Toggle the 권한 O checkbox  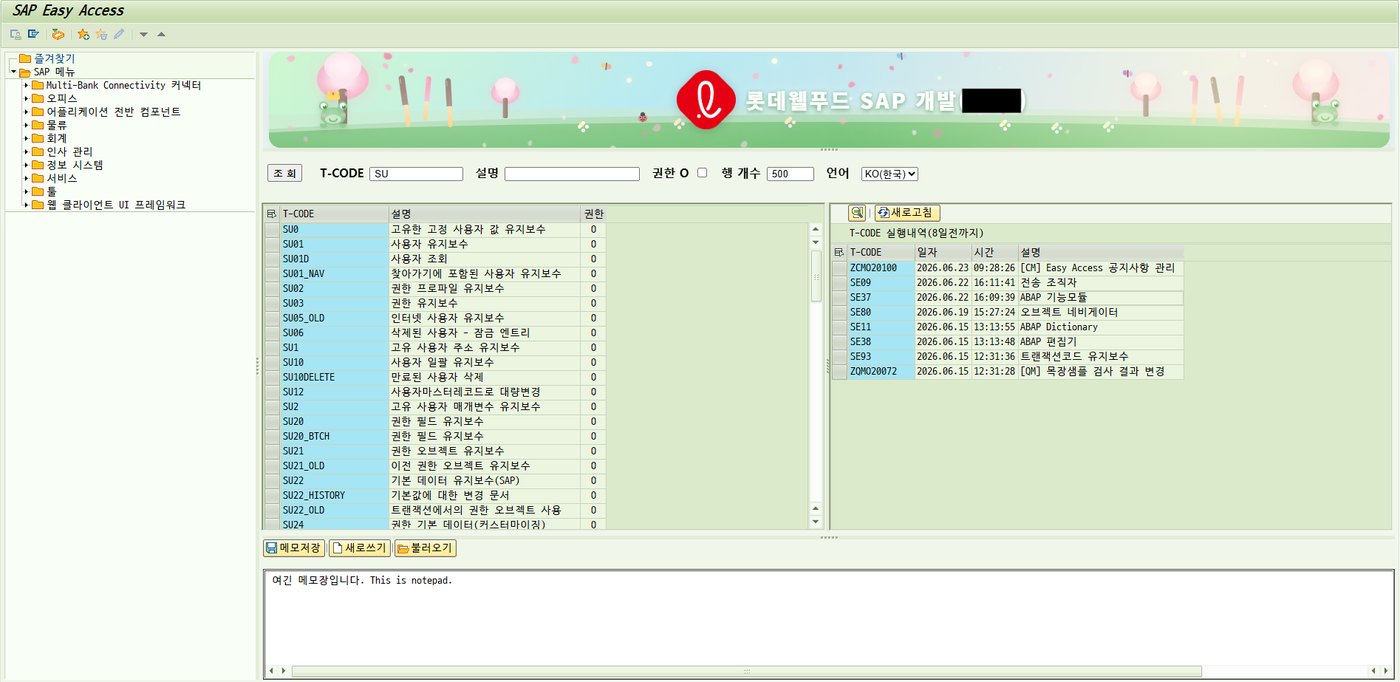702,173
